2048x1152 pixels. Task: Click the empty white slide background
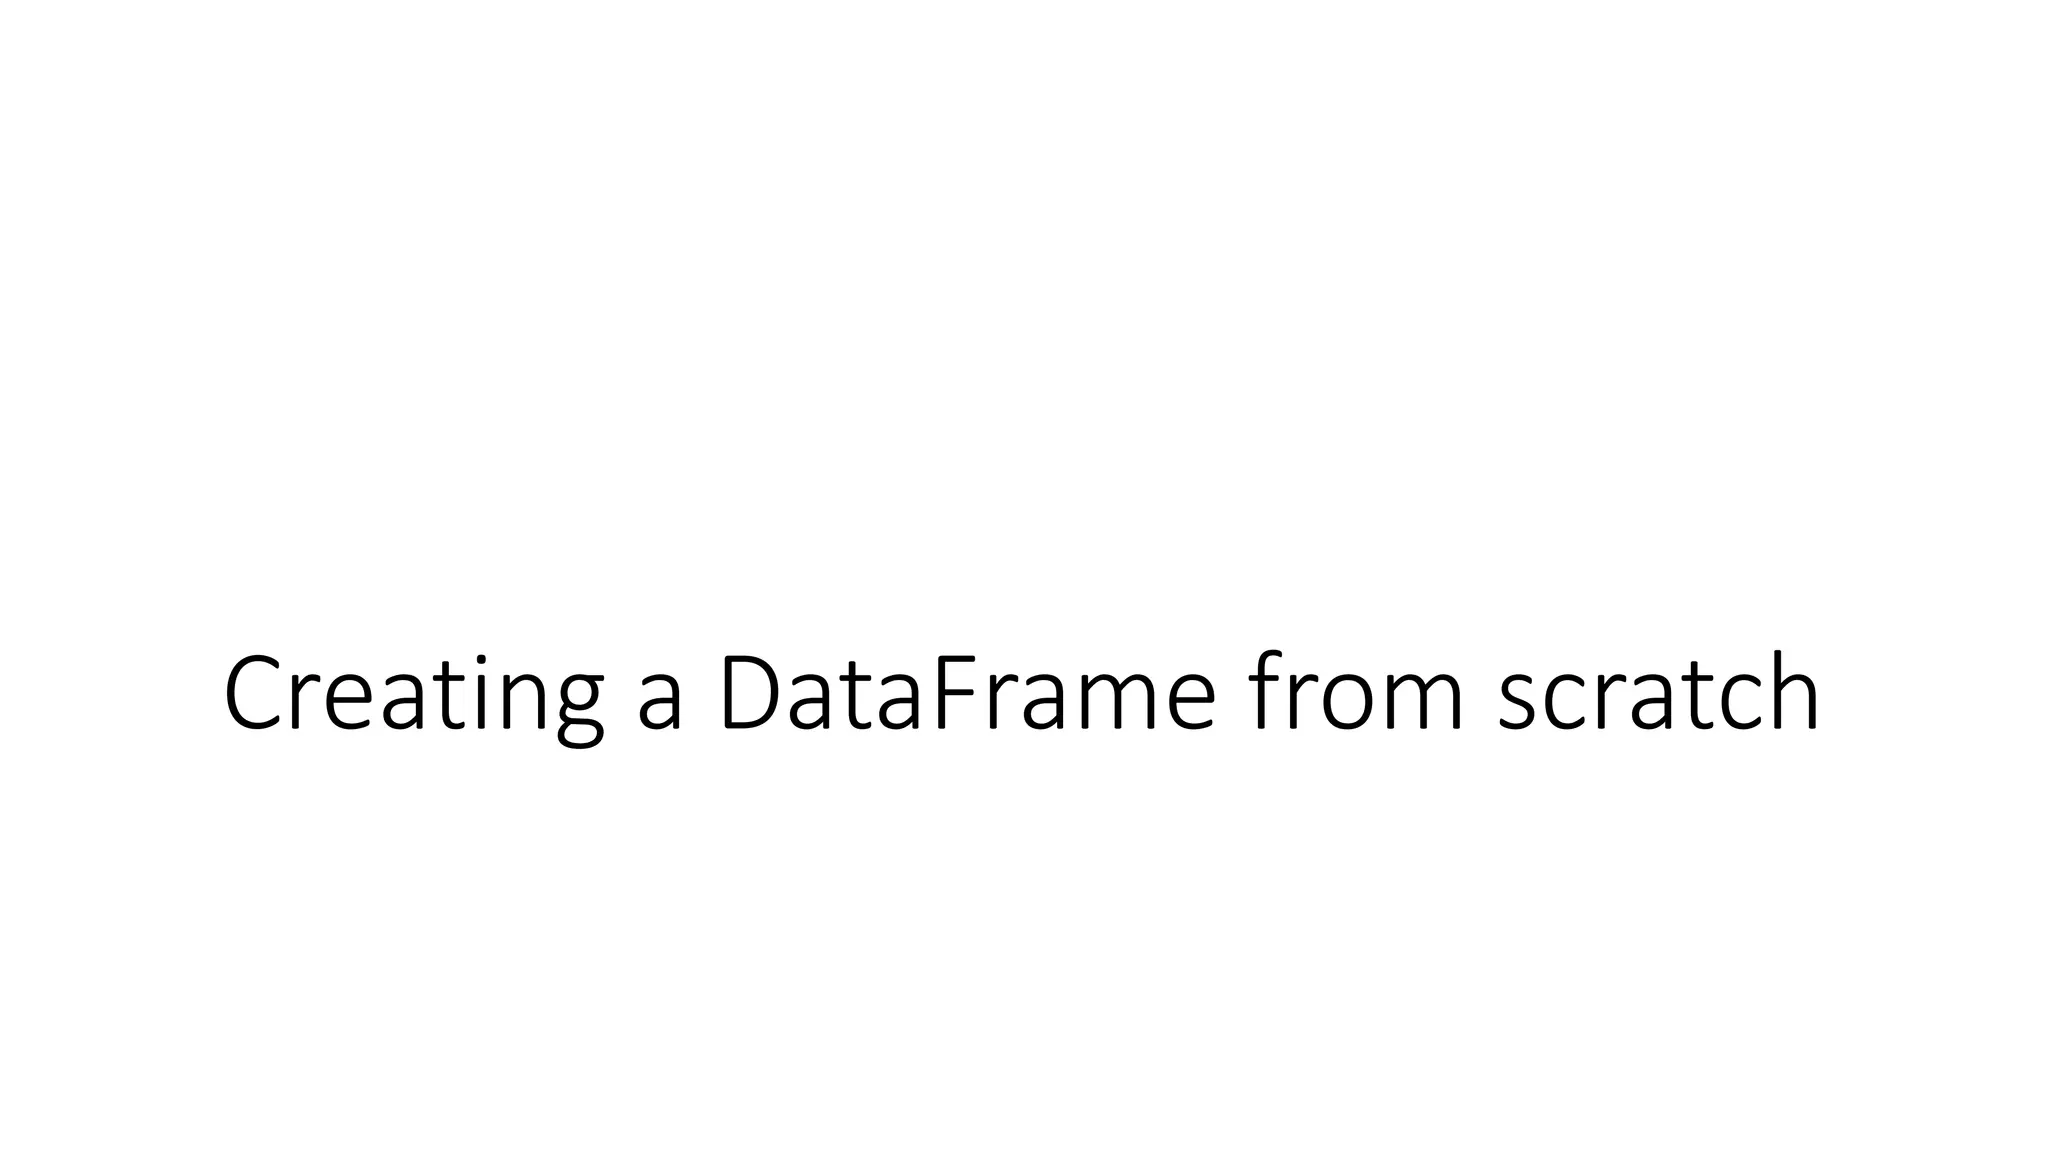[x=1024, y=300]
